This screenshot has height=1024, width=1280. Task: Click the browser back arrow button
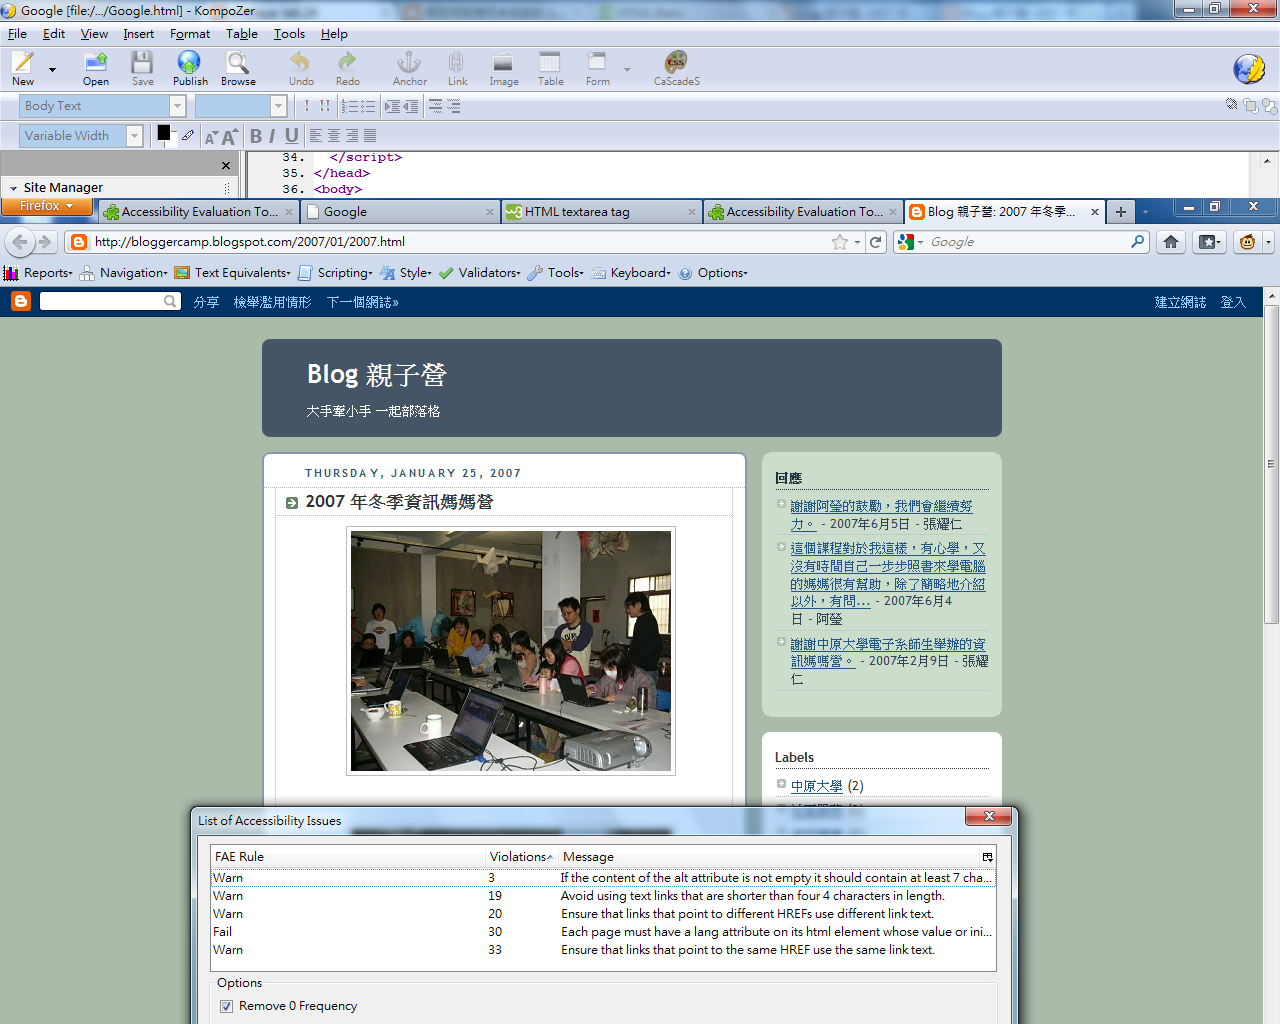[20, 242]
